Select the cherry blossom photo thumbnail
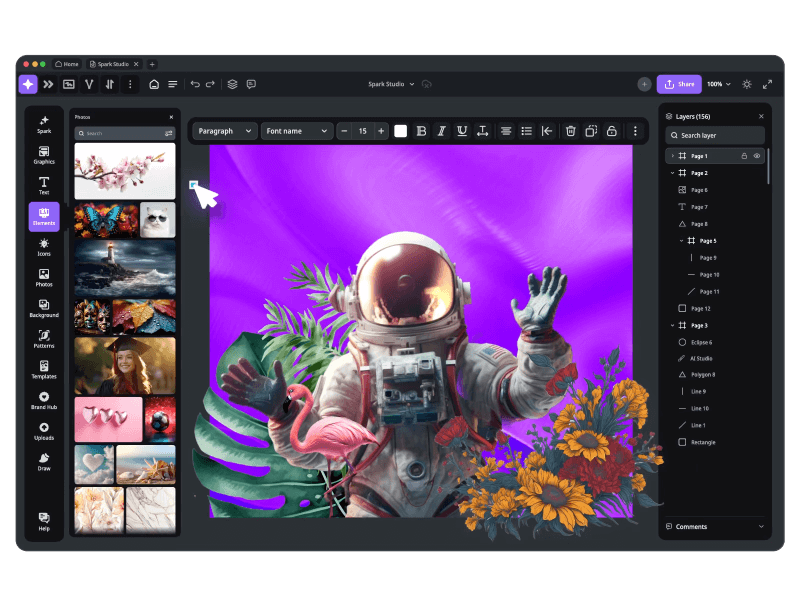Image resolution: width=800 pixels, height=600 pixels. [x=125, y=171]
